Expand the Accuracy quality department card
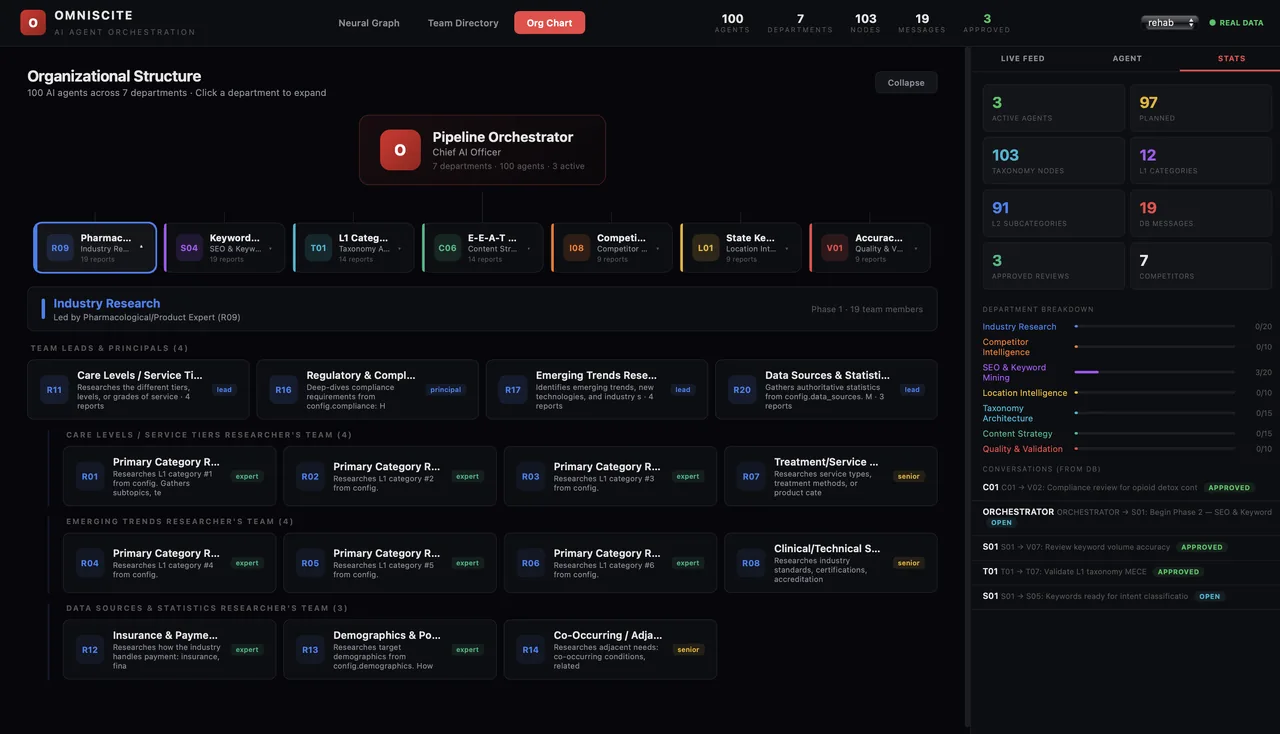Viewport: 1280px width, 734px height. (x=870, y=248)
